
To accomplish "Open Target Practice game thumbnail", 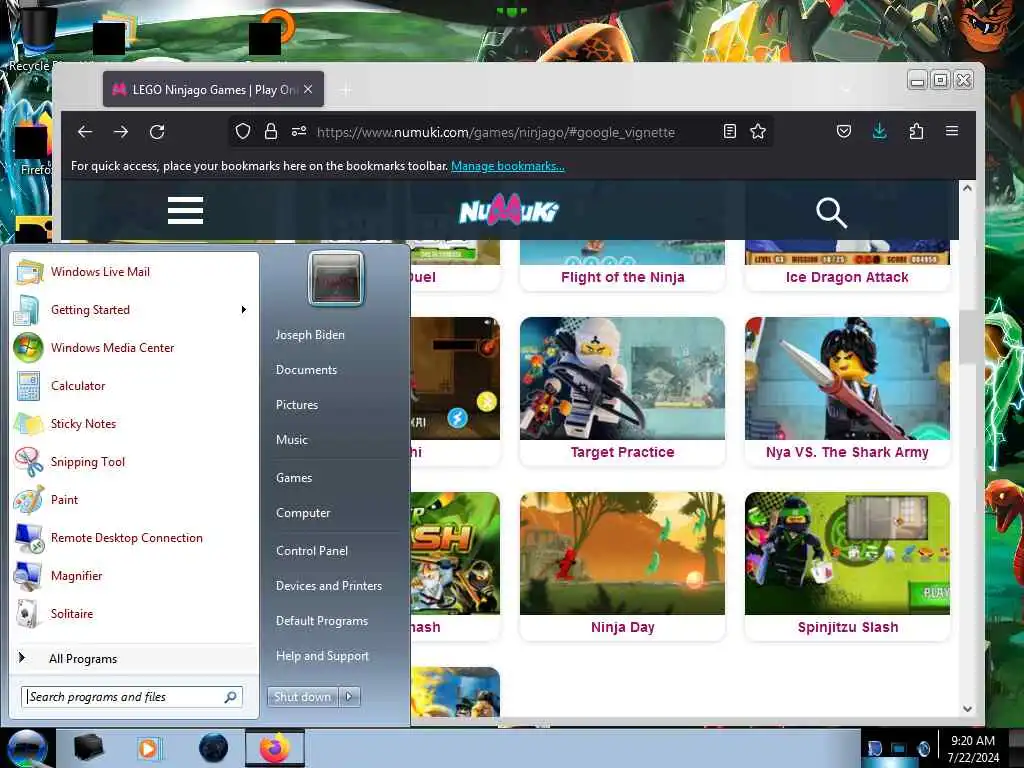I will pyautogui.click(x=622, y=378).
